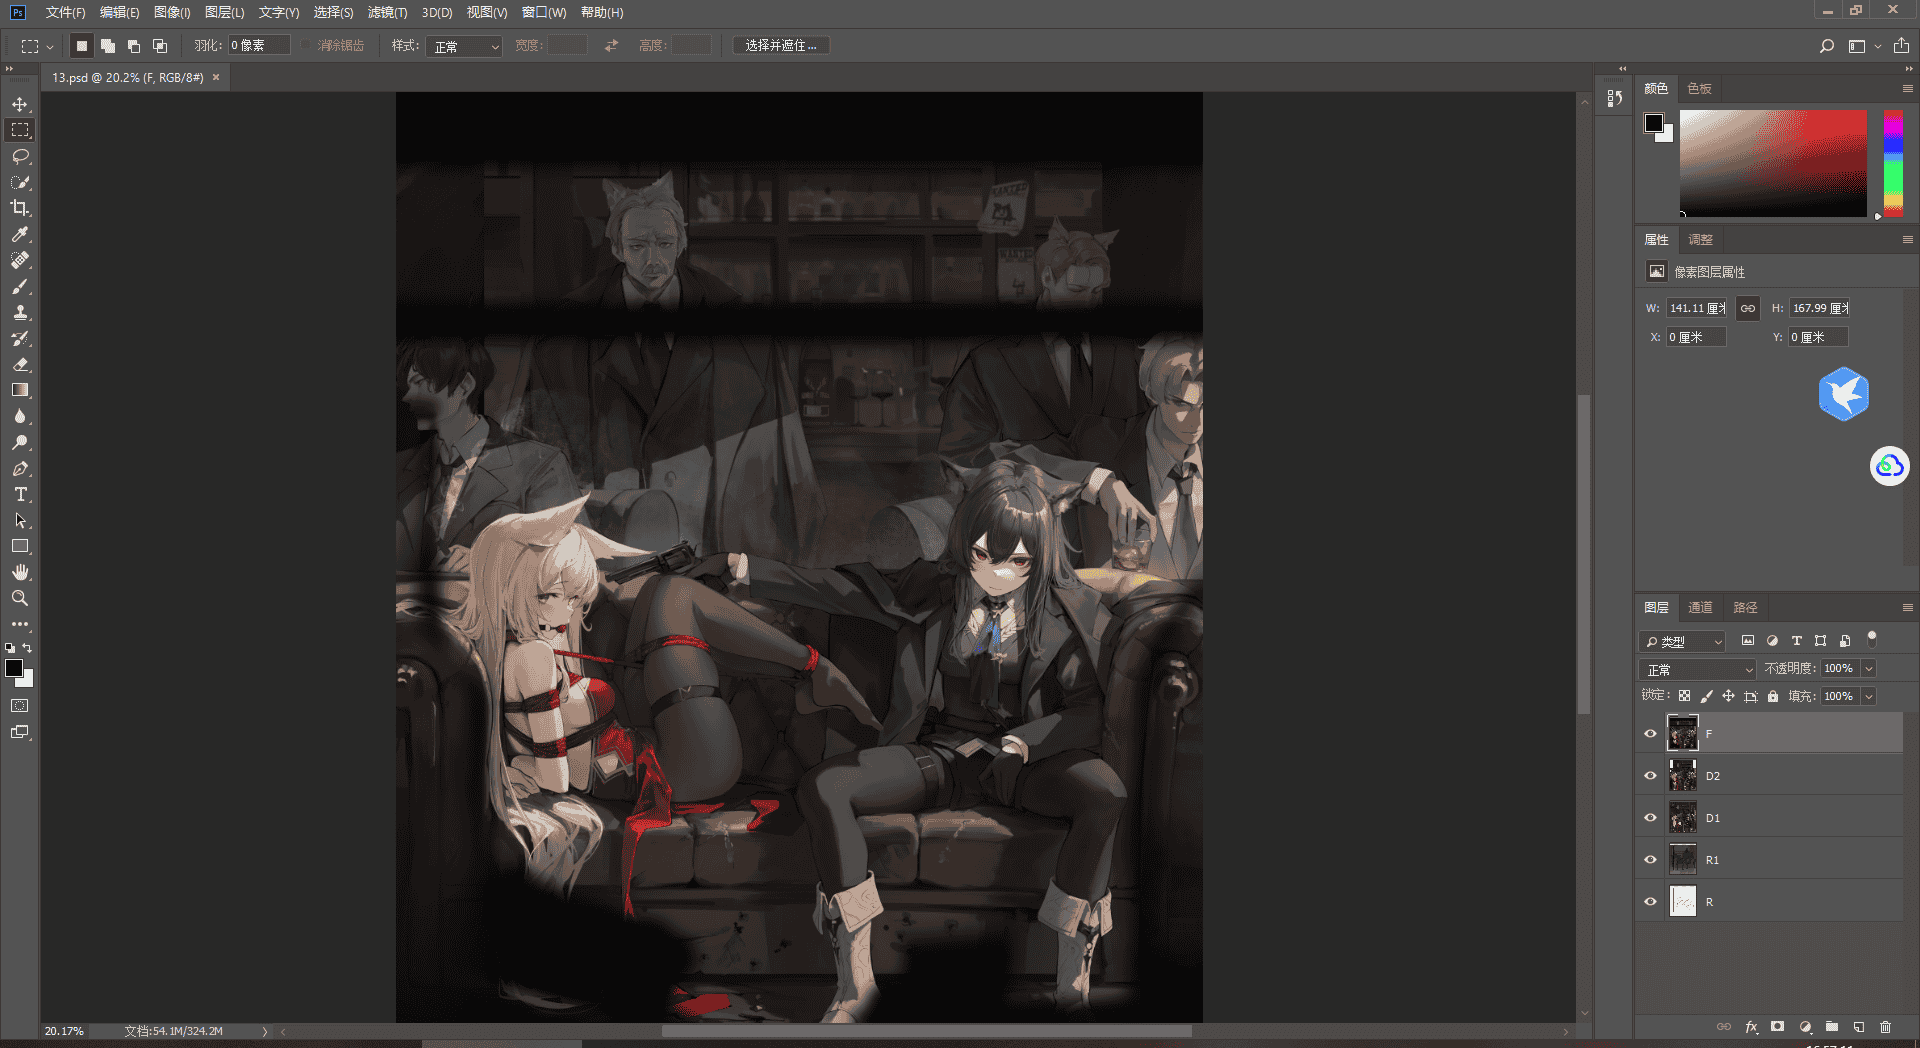Click the feather value input field
This screenshot has height=1048, width=1920.
[259, 46]
